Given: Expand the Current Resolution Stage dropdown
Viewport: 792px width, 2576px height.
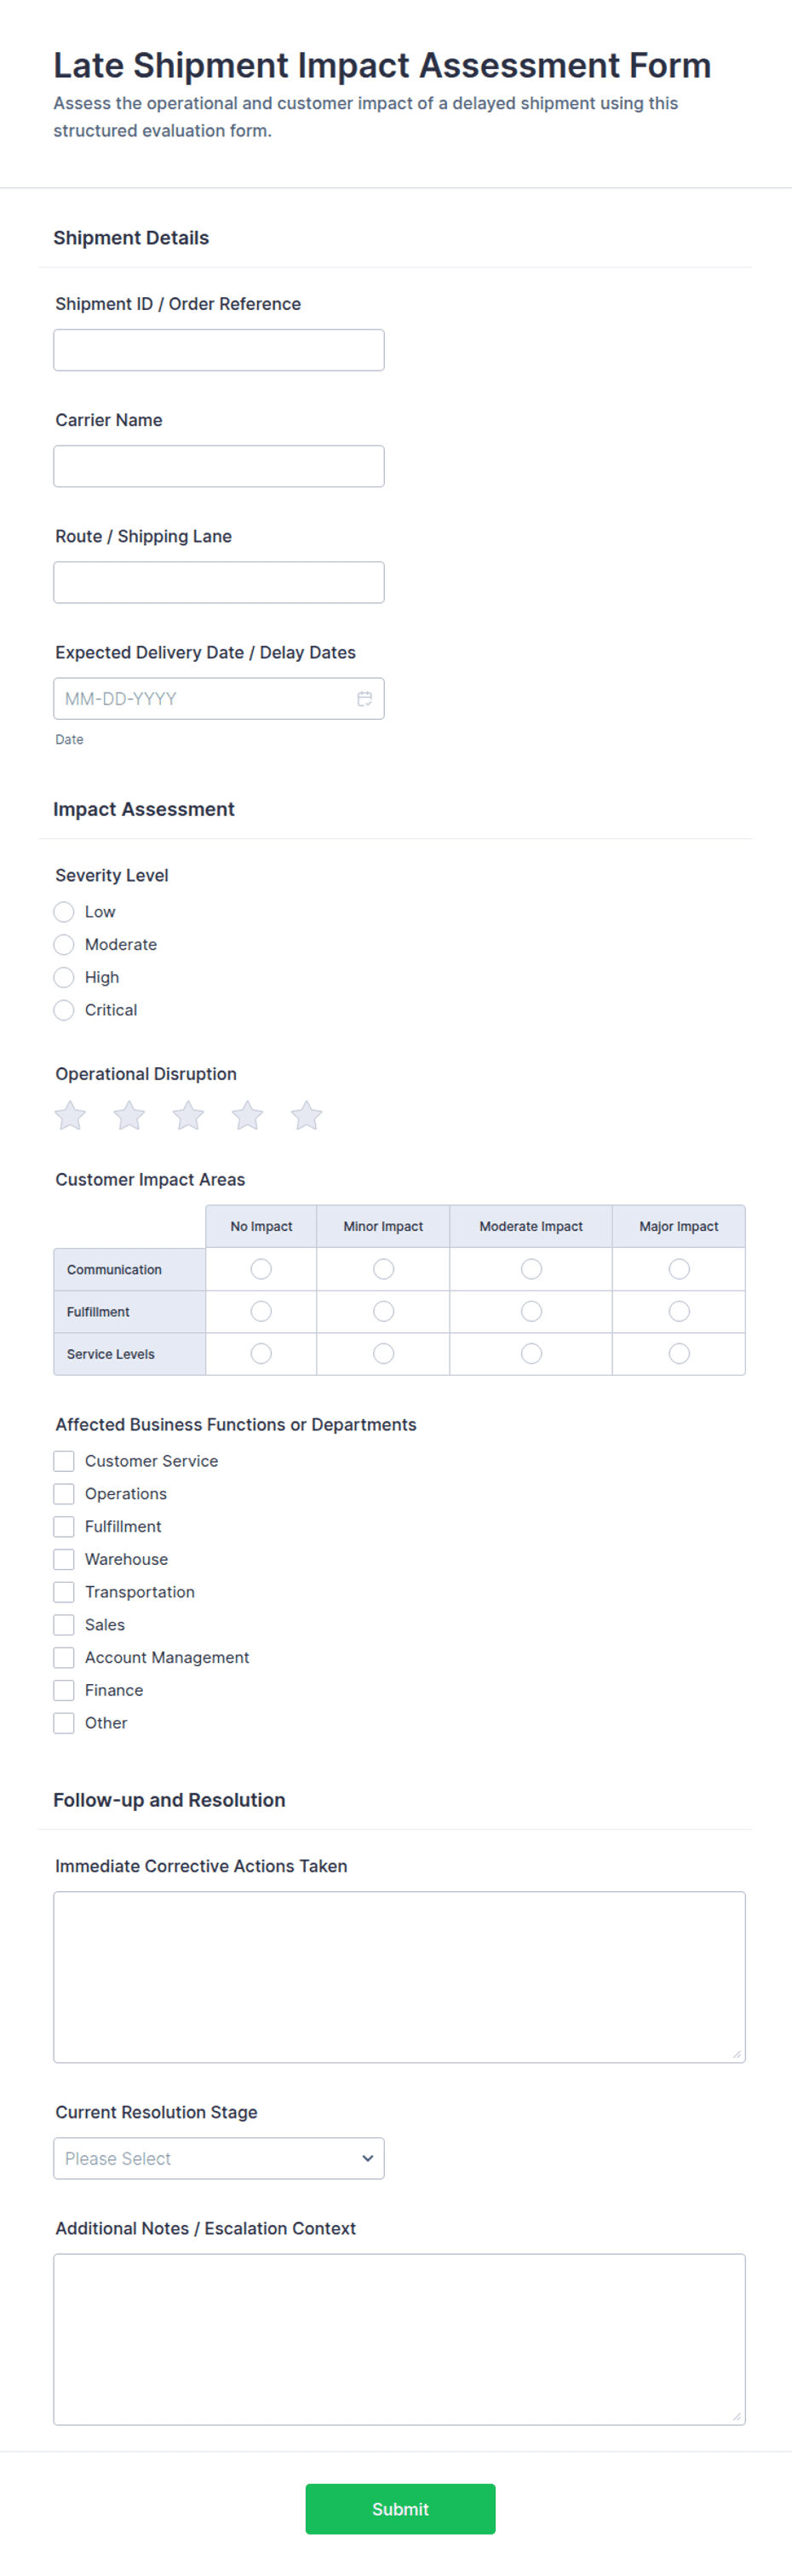Looking at the screenshot, I should (x=219, y=2158).
